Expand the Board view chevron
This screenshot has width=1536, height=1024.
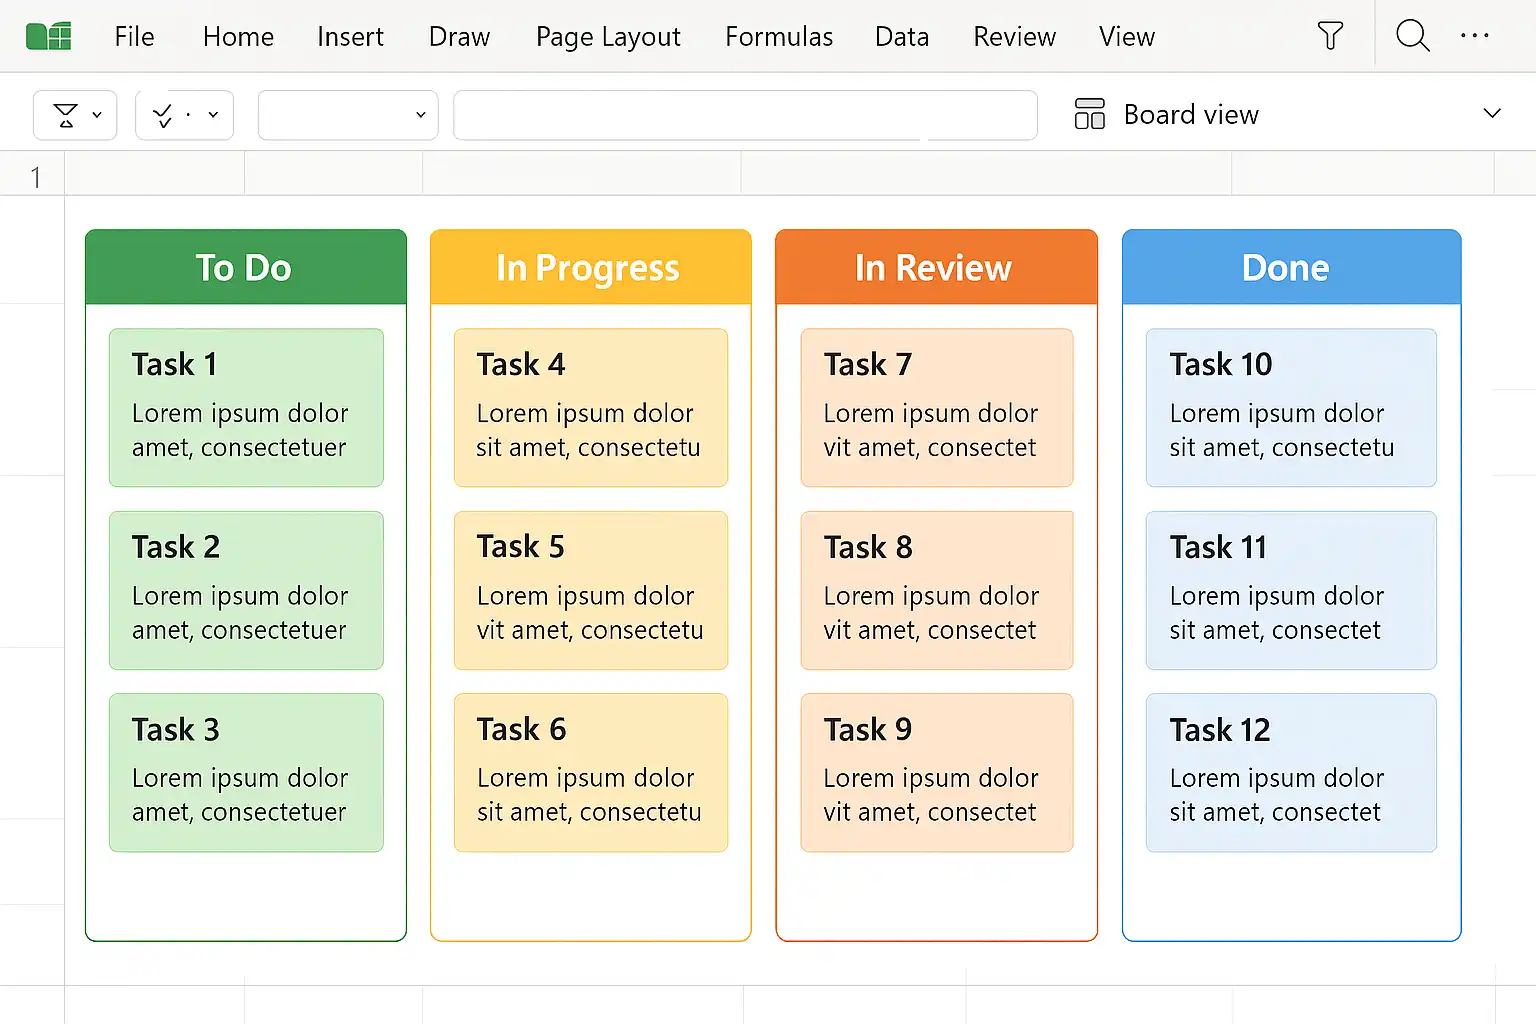click(x=1492, y=113)
